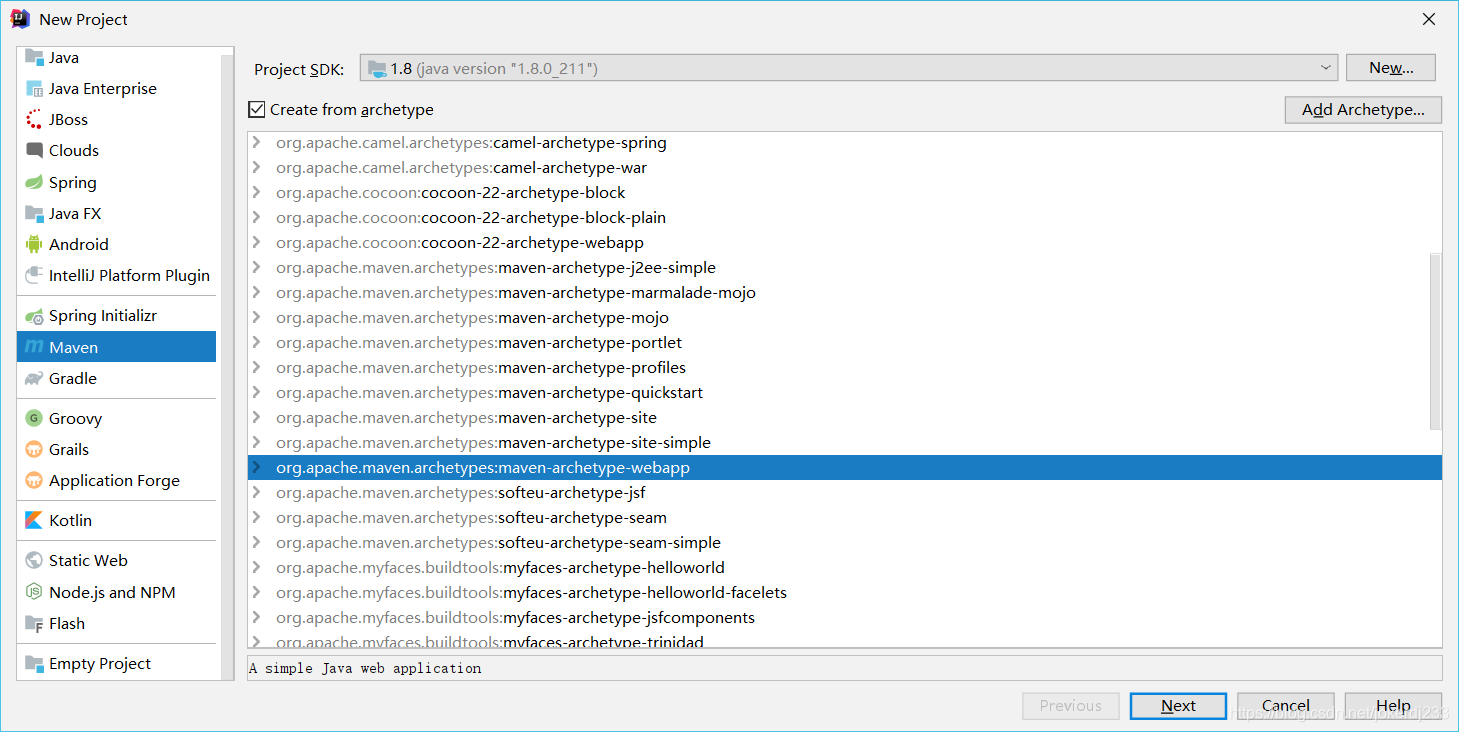Select Spring Initializr project type
This screenshot has height=732, width=1459.
[103, 315]
